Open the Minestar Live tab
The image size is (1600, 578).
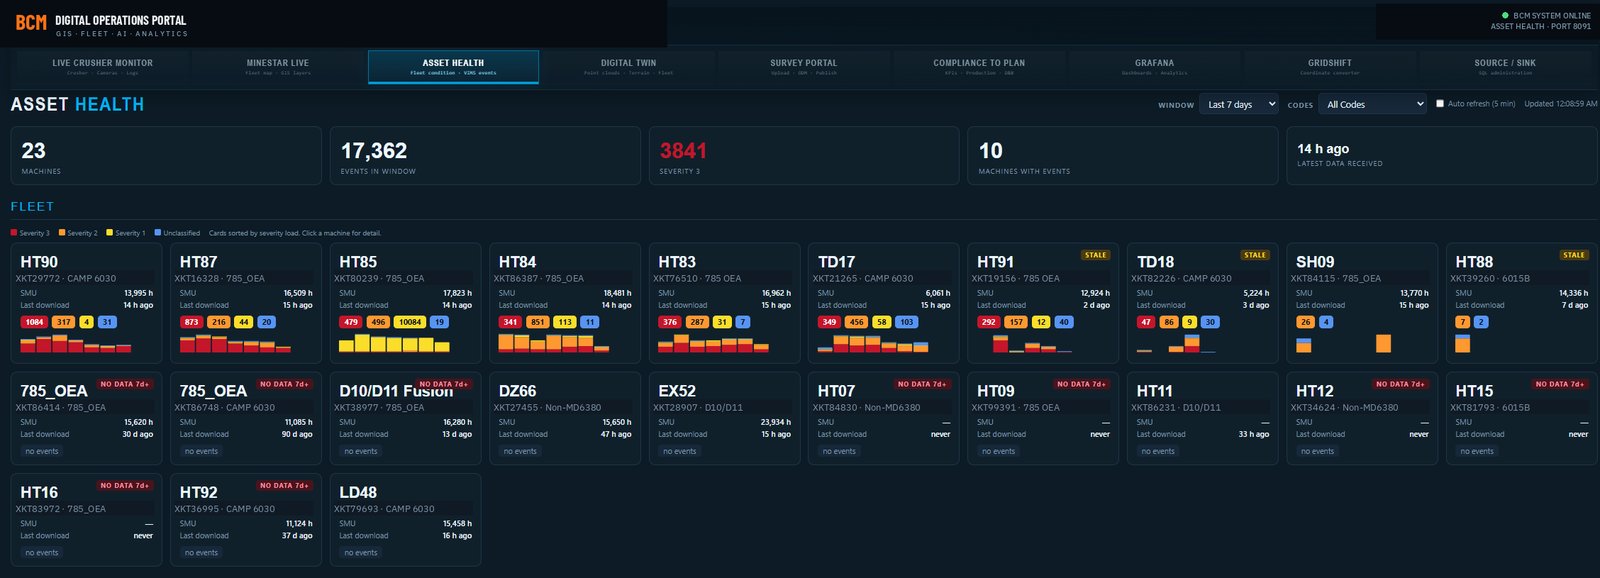pos(278,66)
